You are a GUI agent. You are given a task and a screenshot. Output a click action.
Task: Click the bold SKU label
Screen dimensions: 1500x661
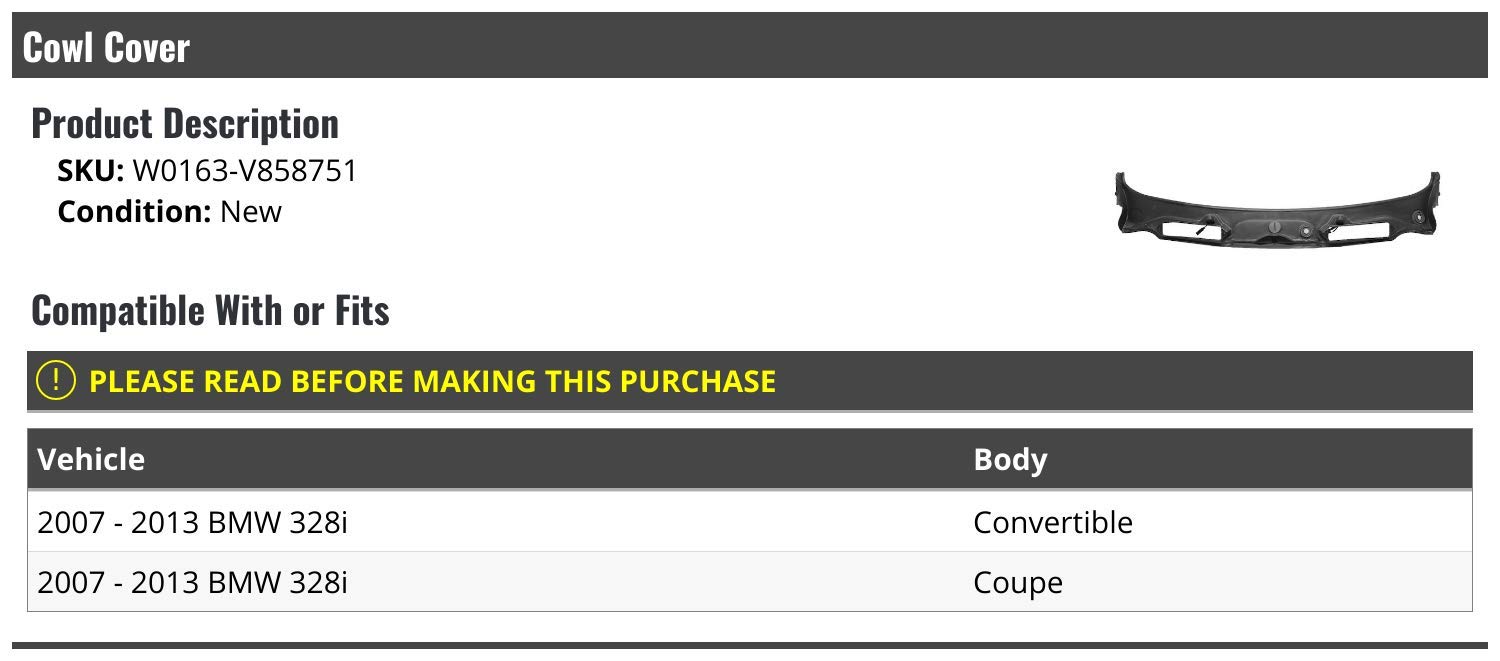tap(91, 171)
